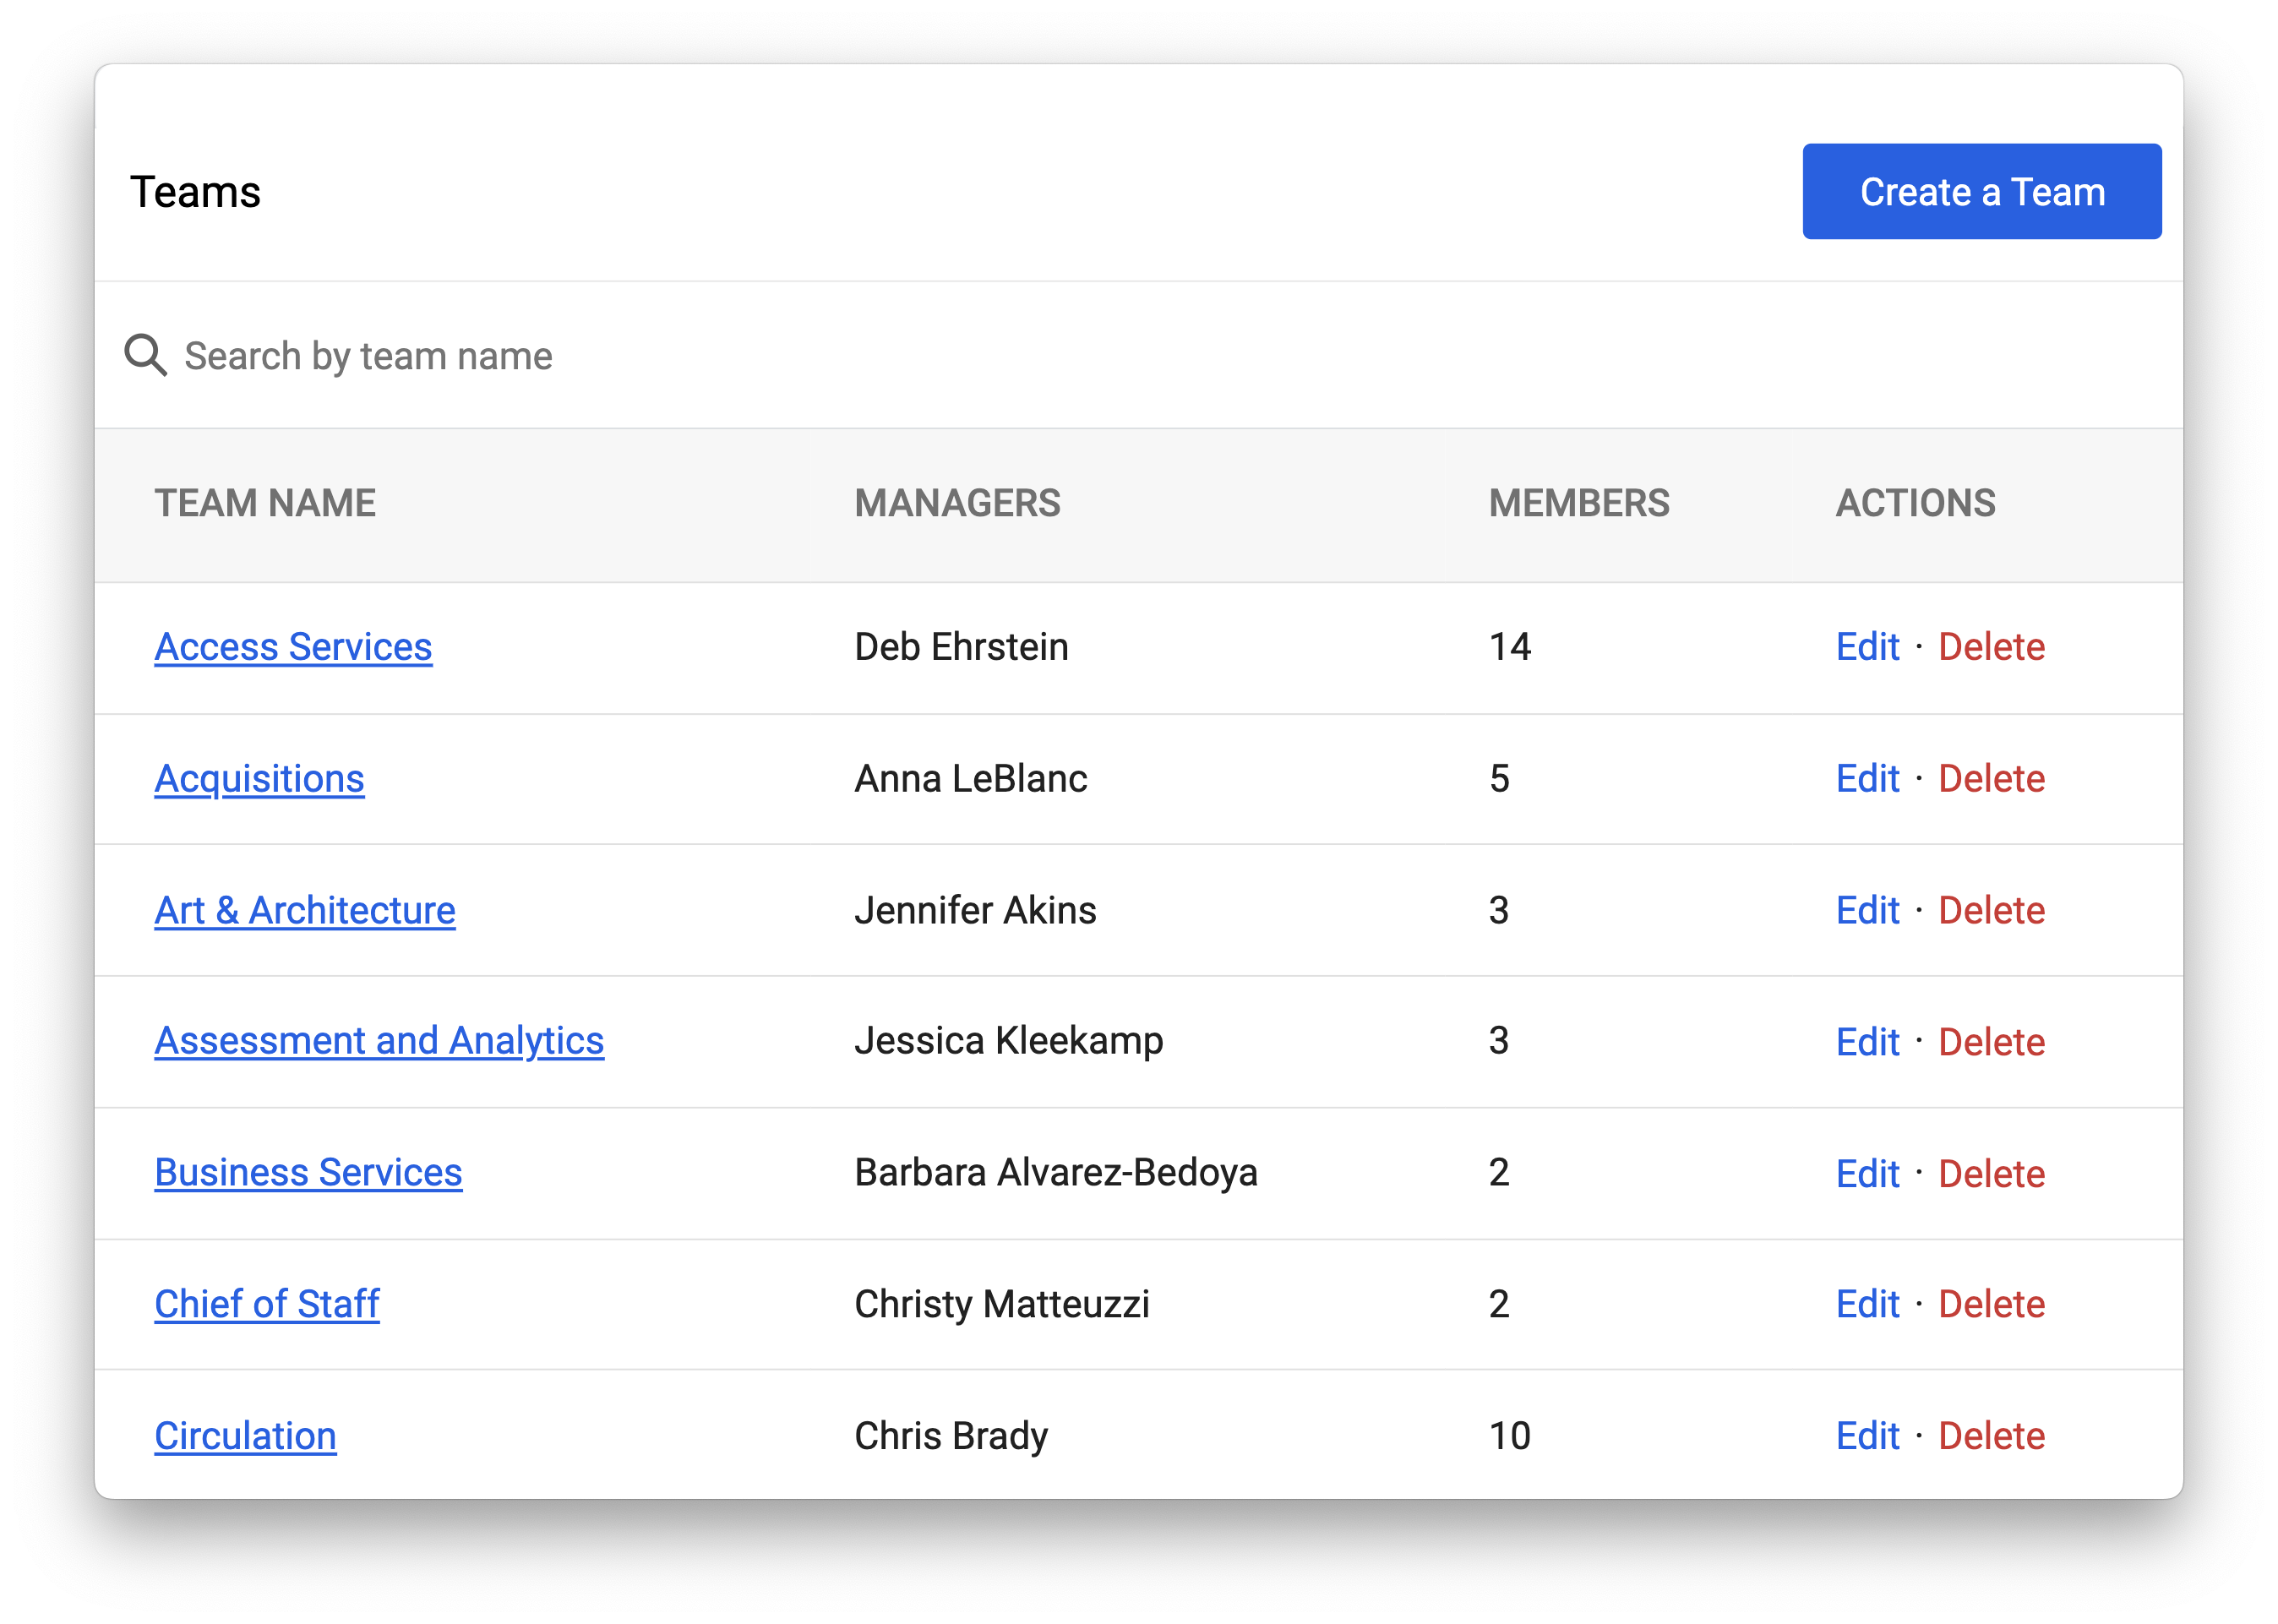Screen dimensions: 2278x1624
Task: Open the Circulation team link
Action: tap(245, 1436)
